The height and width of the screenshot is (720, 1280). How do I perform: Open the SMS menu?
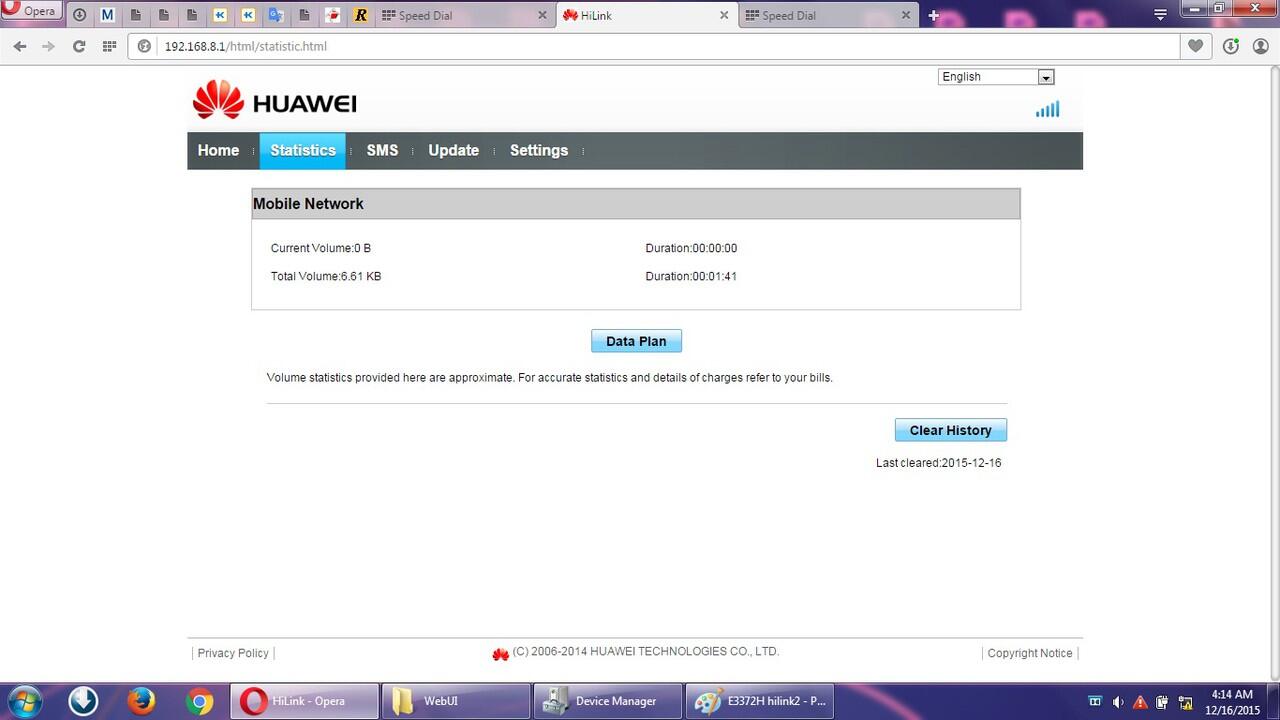(382, 150)
